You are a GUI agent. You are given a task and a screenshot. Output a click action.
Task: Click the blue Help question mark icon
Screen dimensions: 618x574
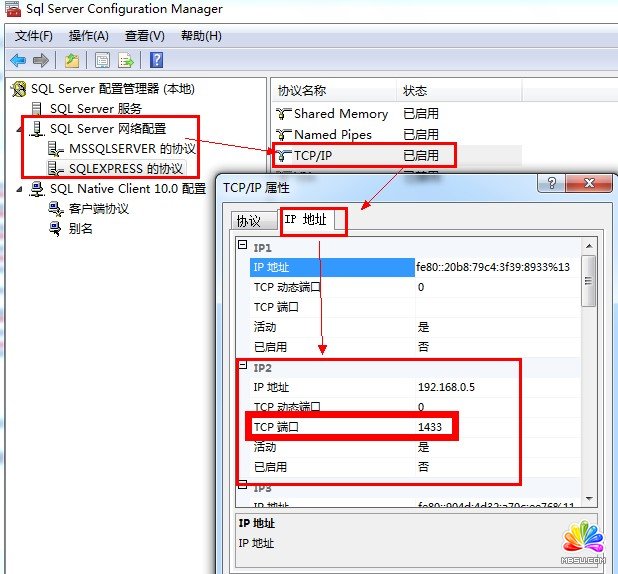tap(156, 61)
